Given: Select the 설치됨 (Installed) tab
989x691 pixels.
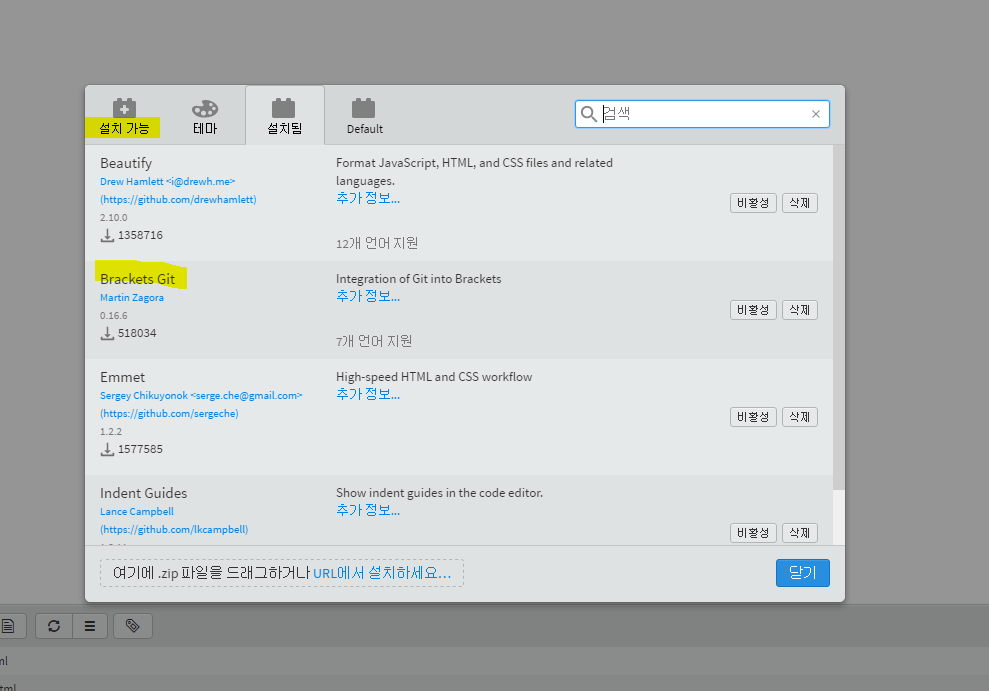Looking at the screenshot, I should pos(284,116).
